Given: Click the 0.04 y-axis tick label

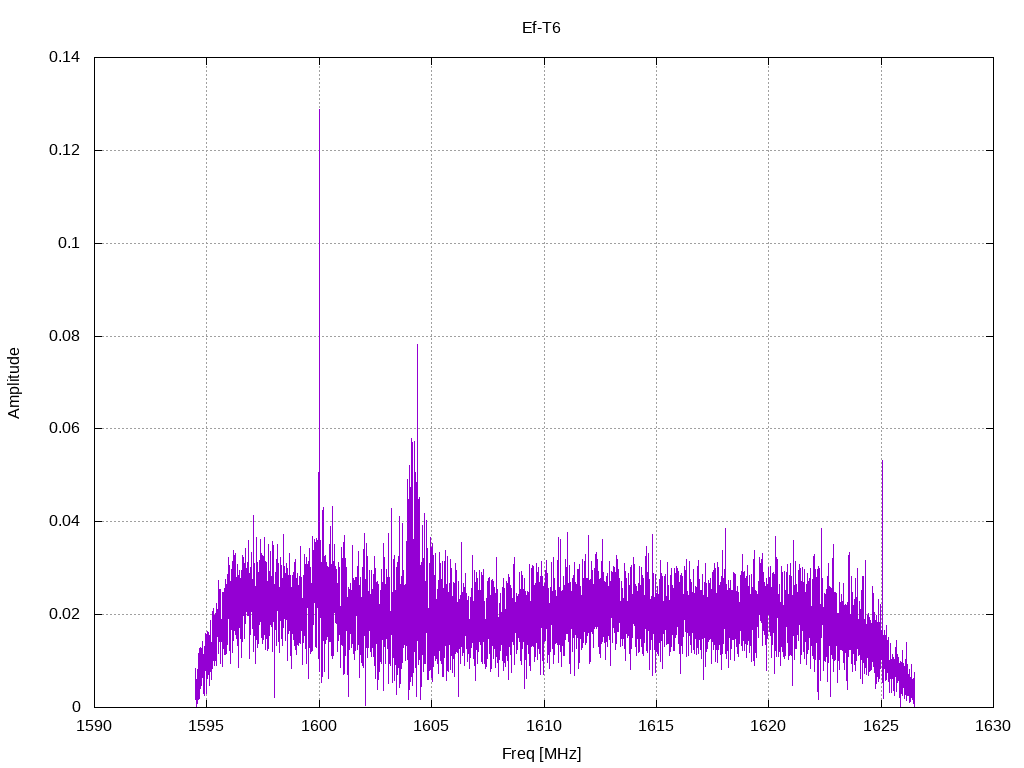Looking at the screenshot, I should coord(64,521).
